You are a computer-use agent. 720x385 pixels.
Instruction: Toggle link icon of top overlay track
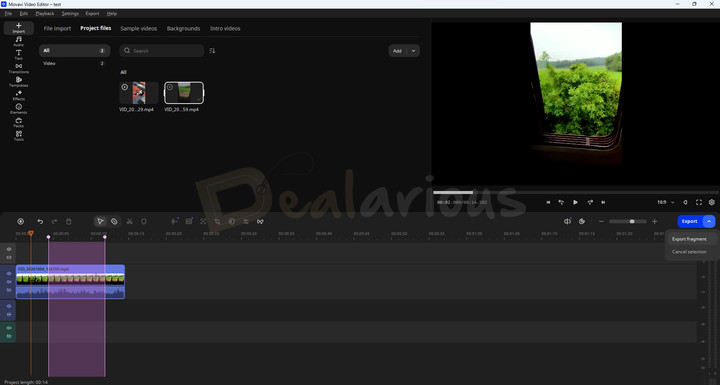[x=9, y=257]
